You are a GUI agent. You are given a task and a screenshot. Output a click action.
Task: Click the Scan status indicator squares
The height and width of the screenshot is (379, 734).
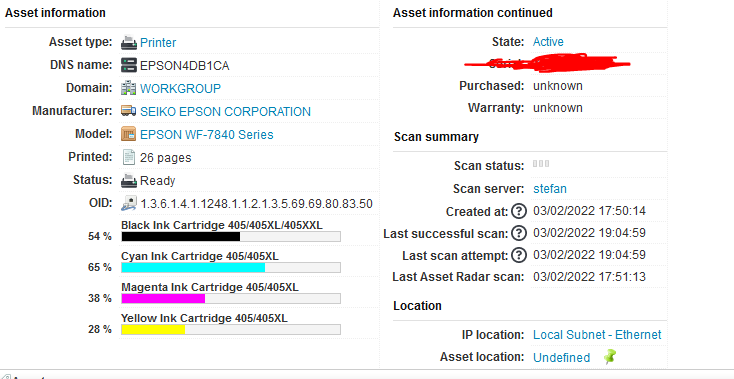coord(541,164)
